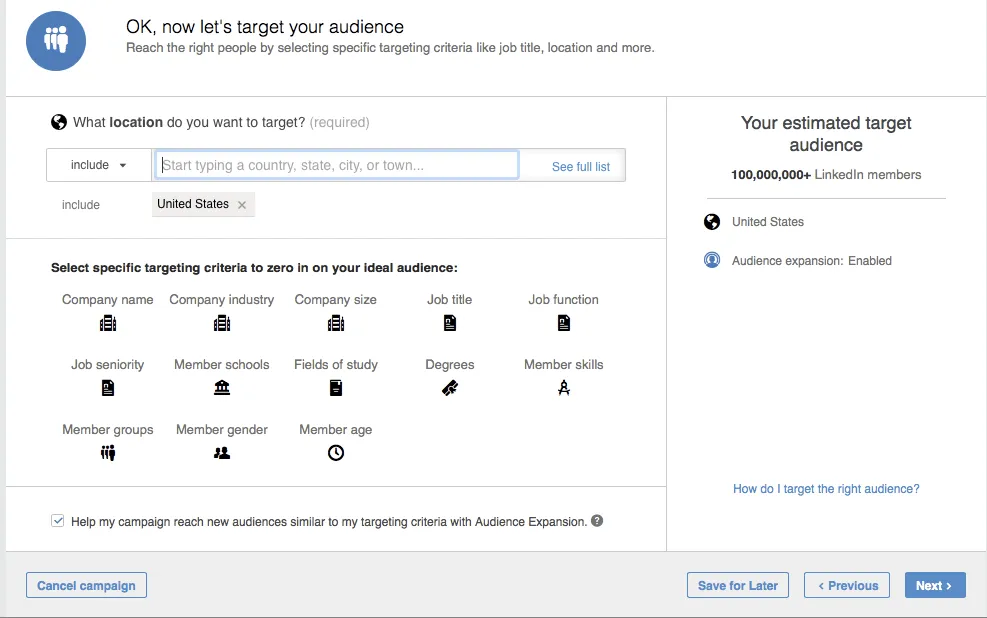
Task: Select the Fields of study targeting label
Action: click(x=336, y=364)
